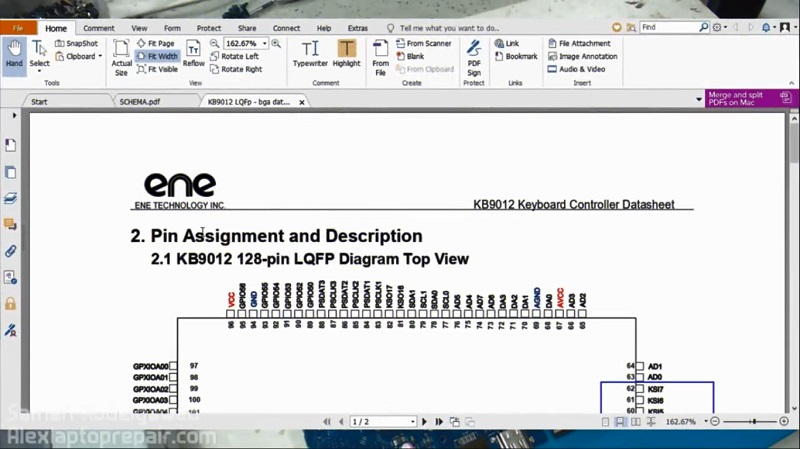
Task: Expand the left navigation panel arrow
Action: [x=14, y=116]
